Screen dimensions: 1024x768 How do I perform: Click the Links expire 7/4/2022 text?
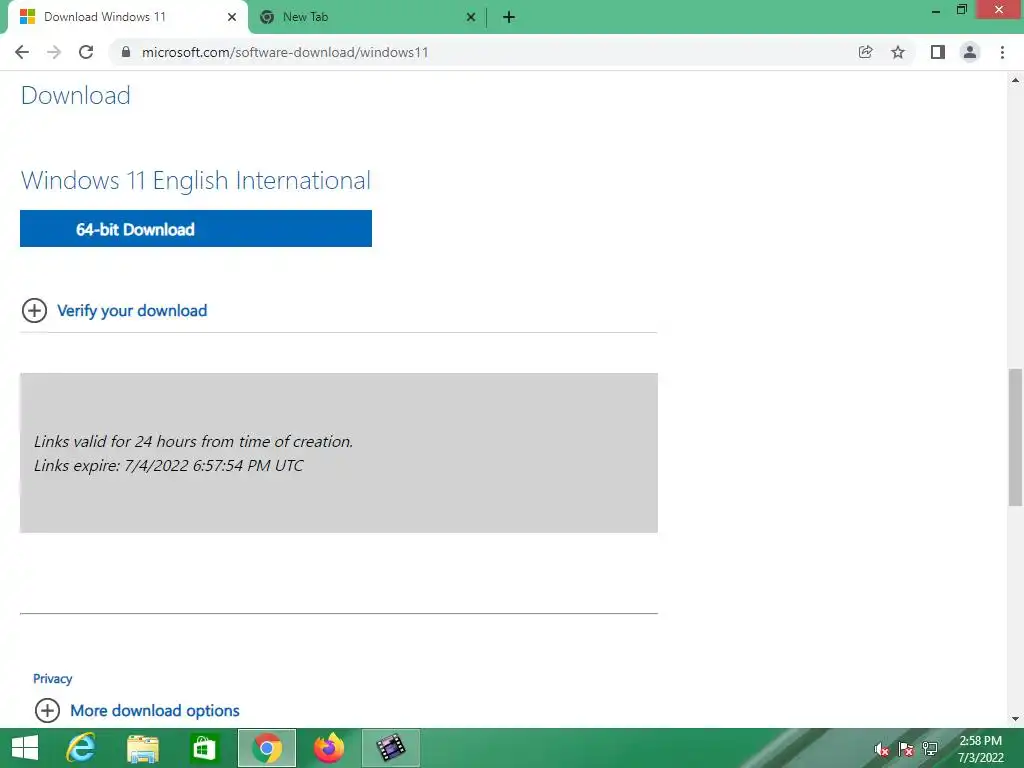pyautogui.click(x=168, y=466)
